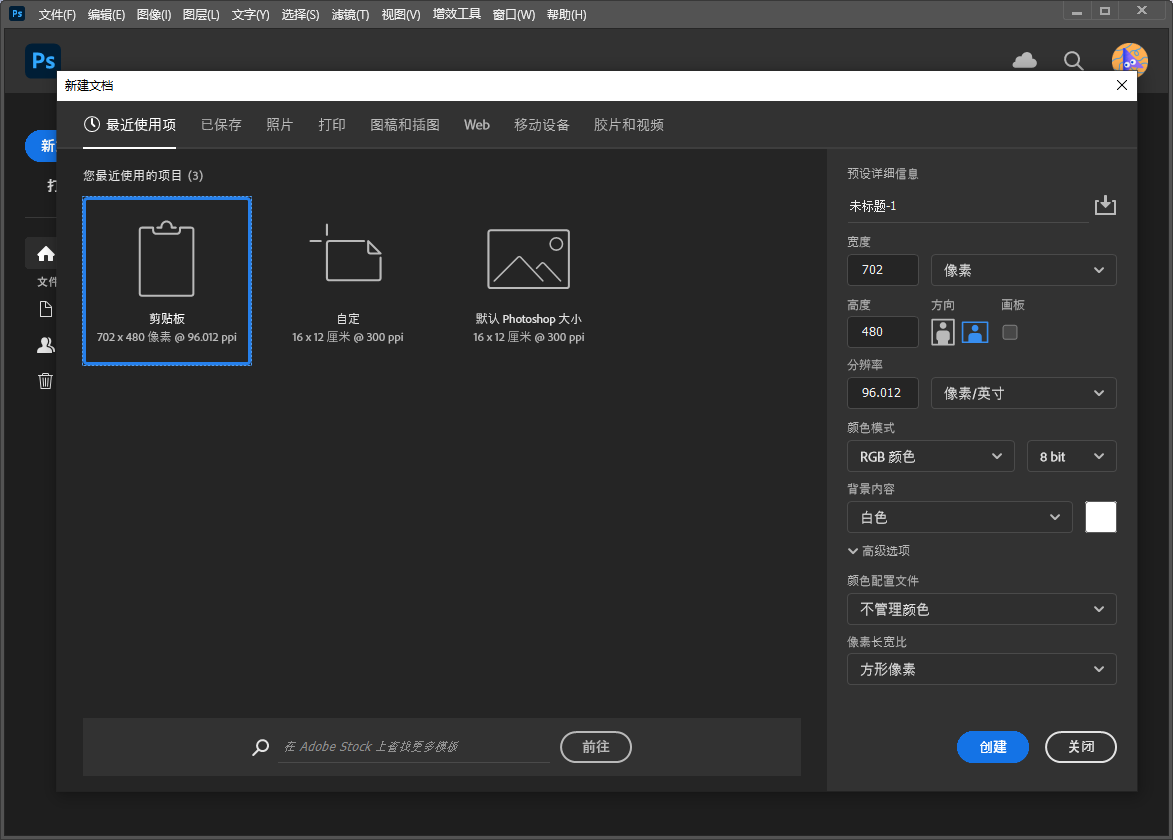Click the 前往 button for Adobe Stock

tap(595, 746)
